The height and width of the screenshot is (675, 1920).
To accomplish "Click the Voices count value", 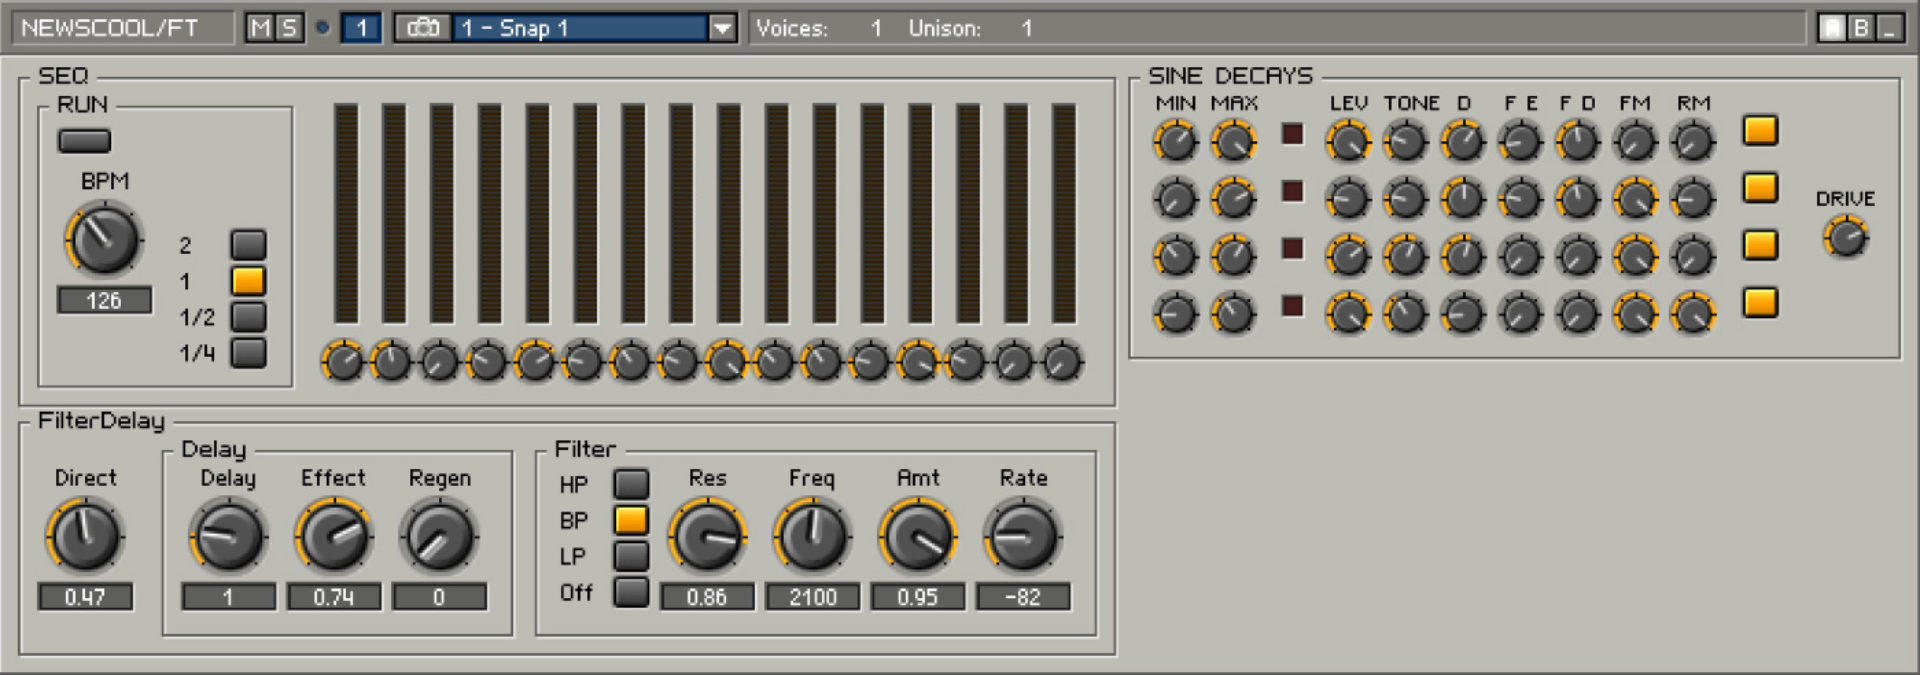I will [876, 28].
